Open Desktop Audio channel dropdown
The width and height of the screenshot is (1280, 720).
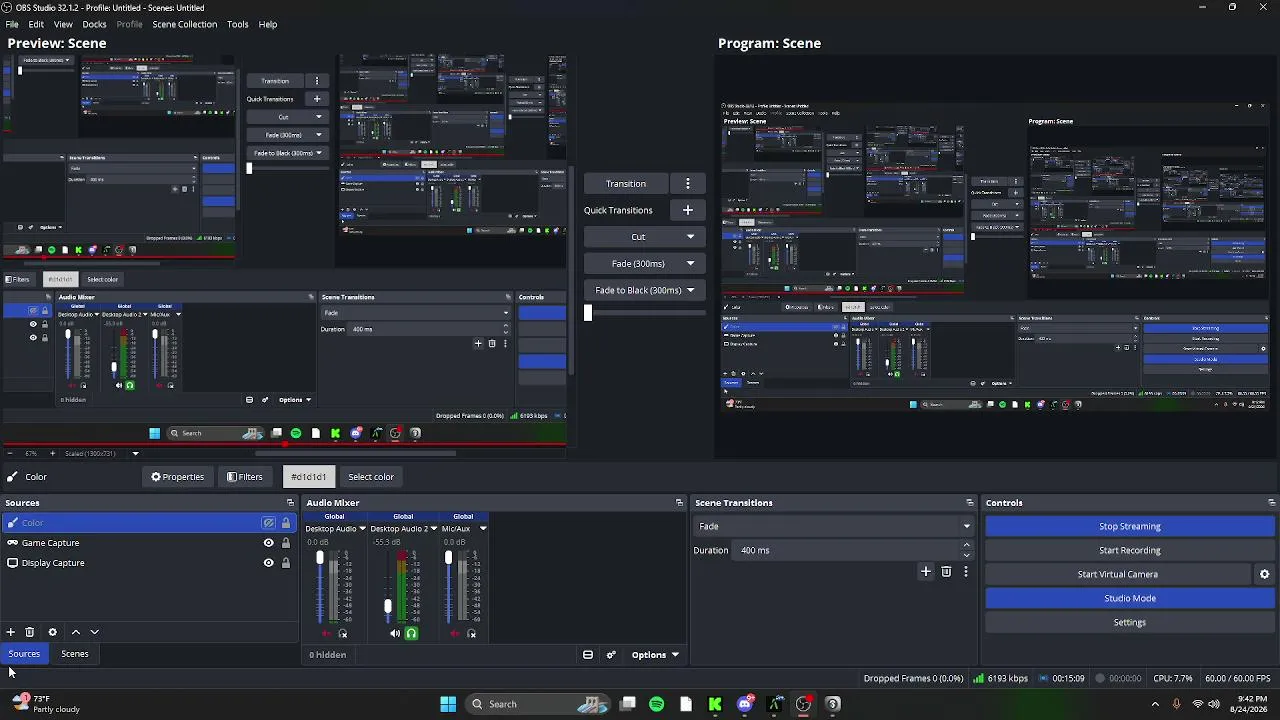pos(362,529)
